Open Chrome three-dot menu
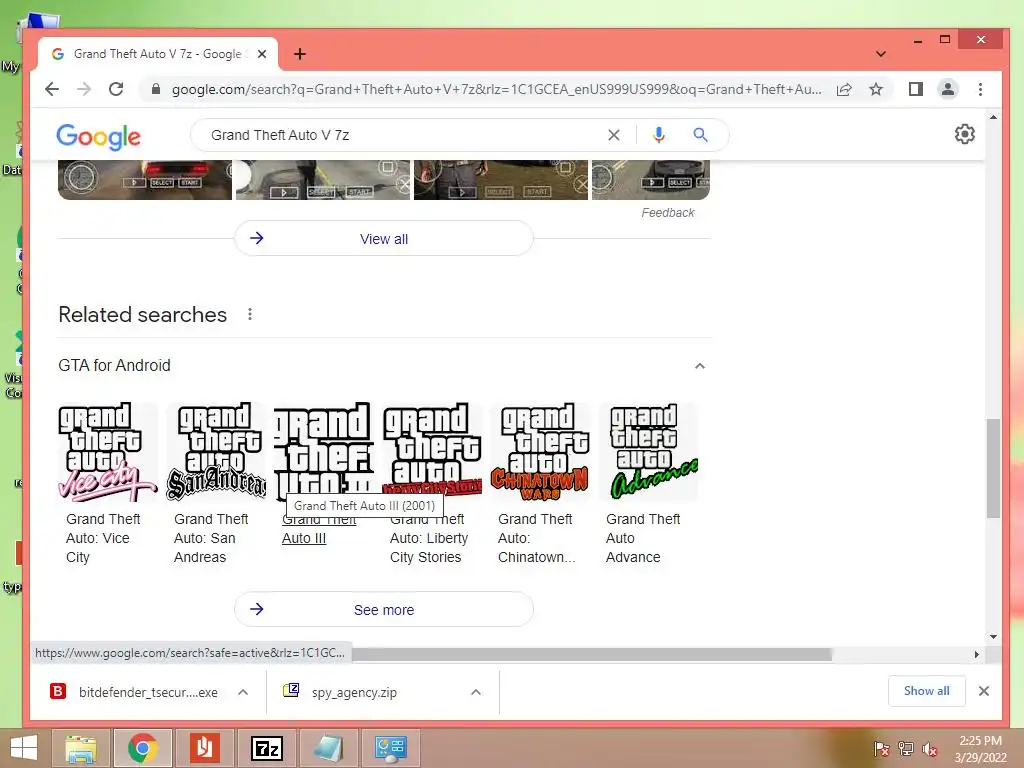Screen dimensions: 1024x768 tap(980, 89)
